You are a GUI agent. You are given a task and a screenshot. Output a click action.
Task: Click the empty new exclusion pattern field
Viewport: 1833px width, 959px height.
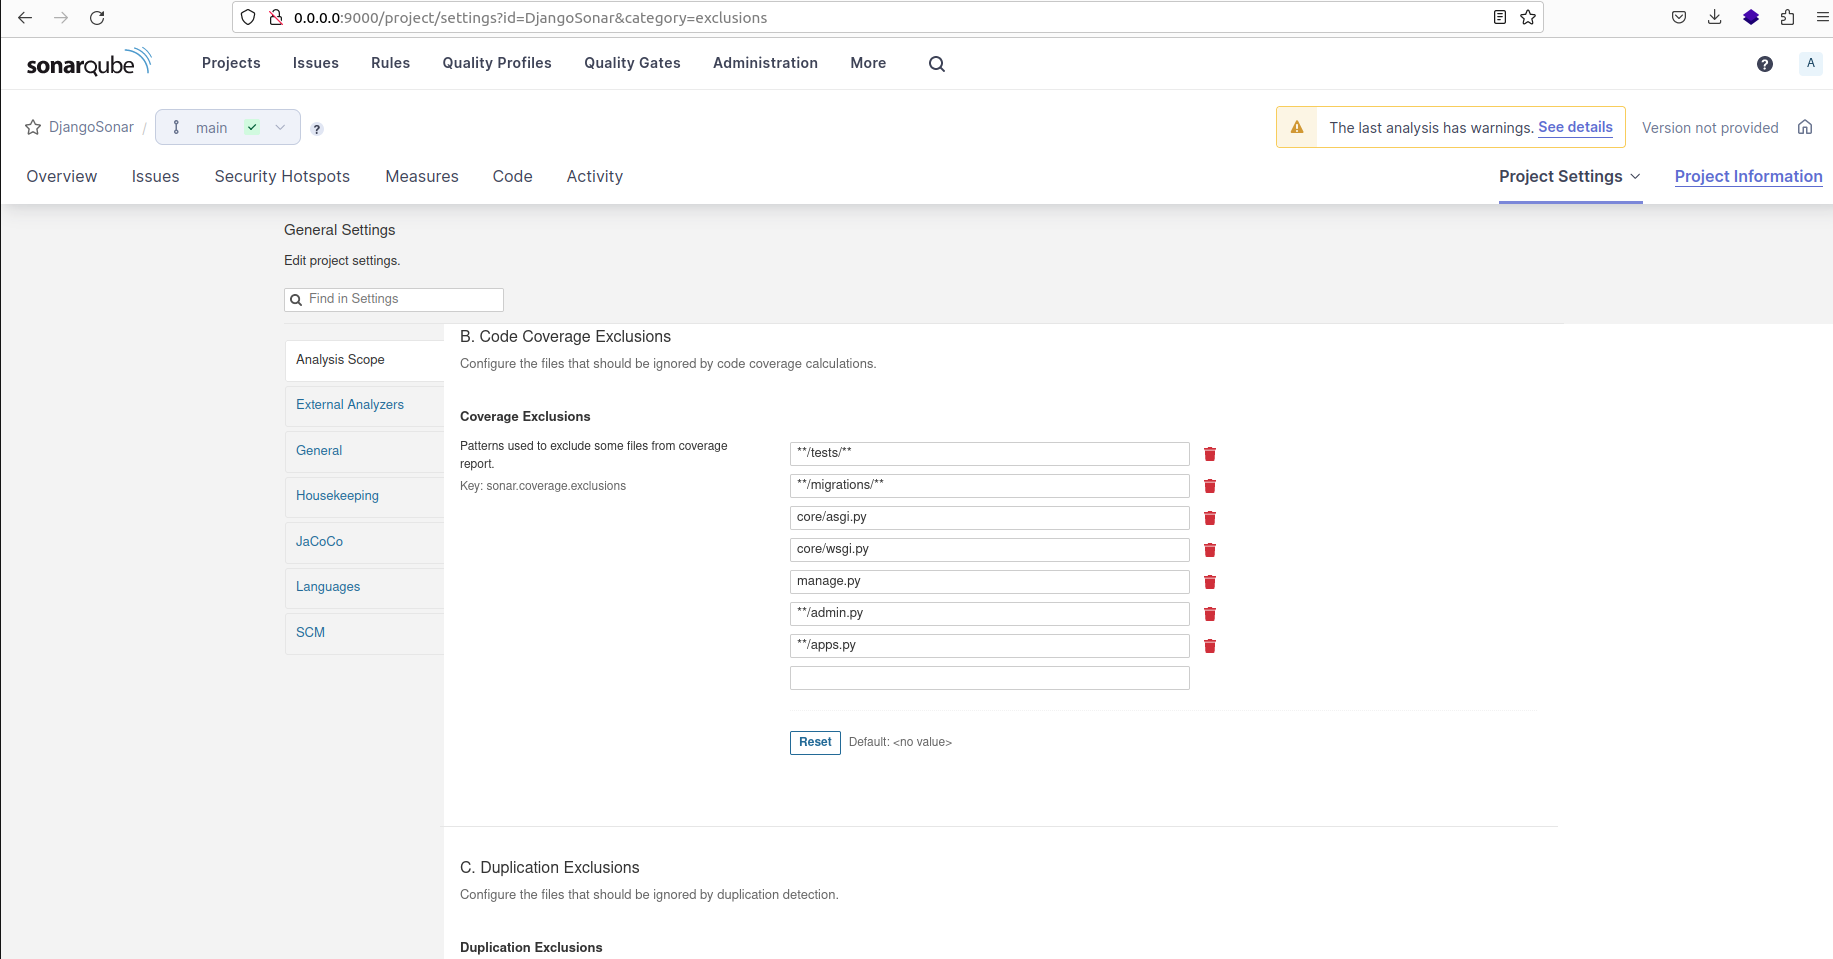click(990, 678)
